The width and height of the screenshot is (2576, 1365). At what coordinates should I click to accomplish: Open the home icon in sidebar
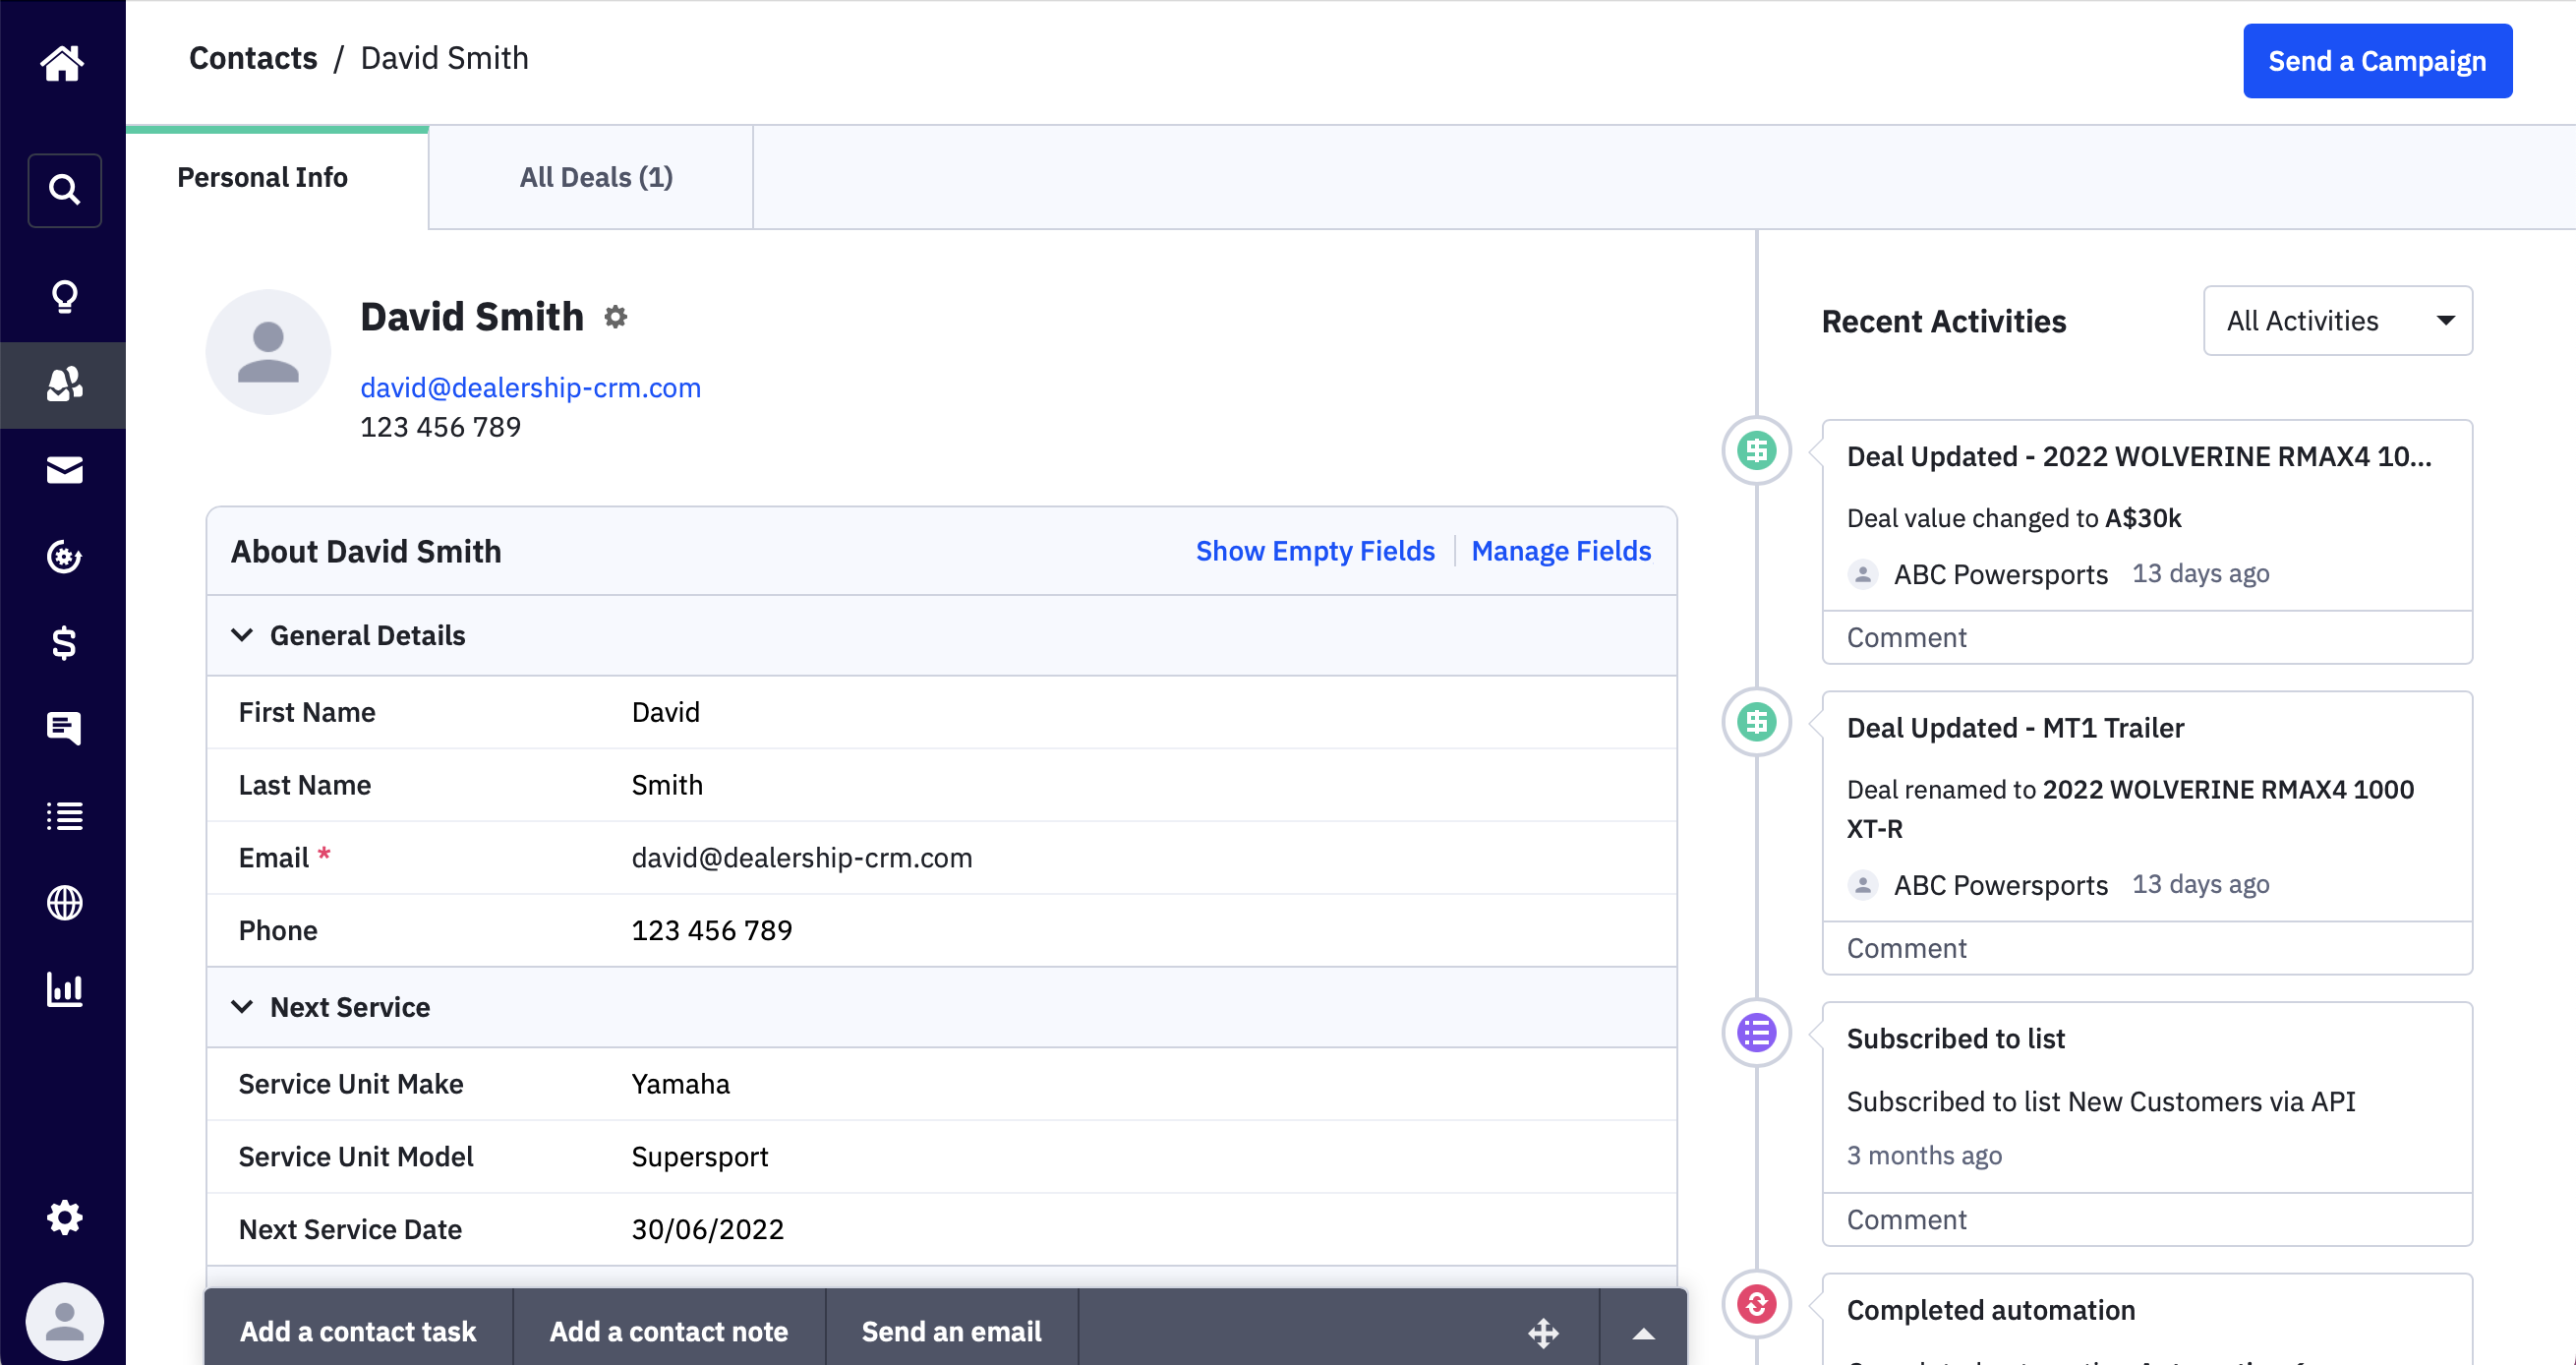(62, 62)
